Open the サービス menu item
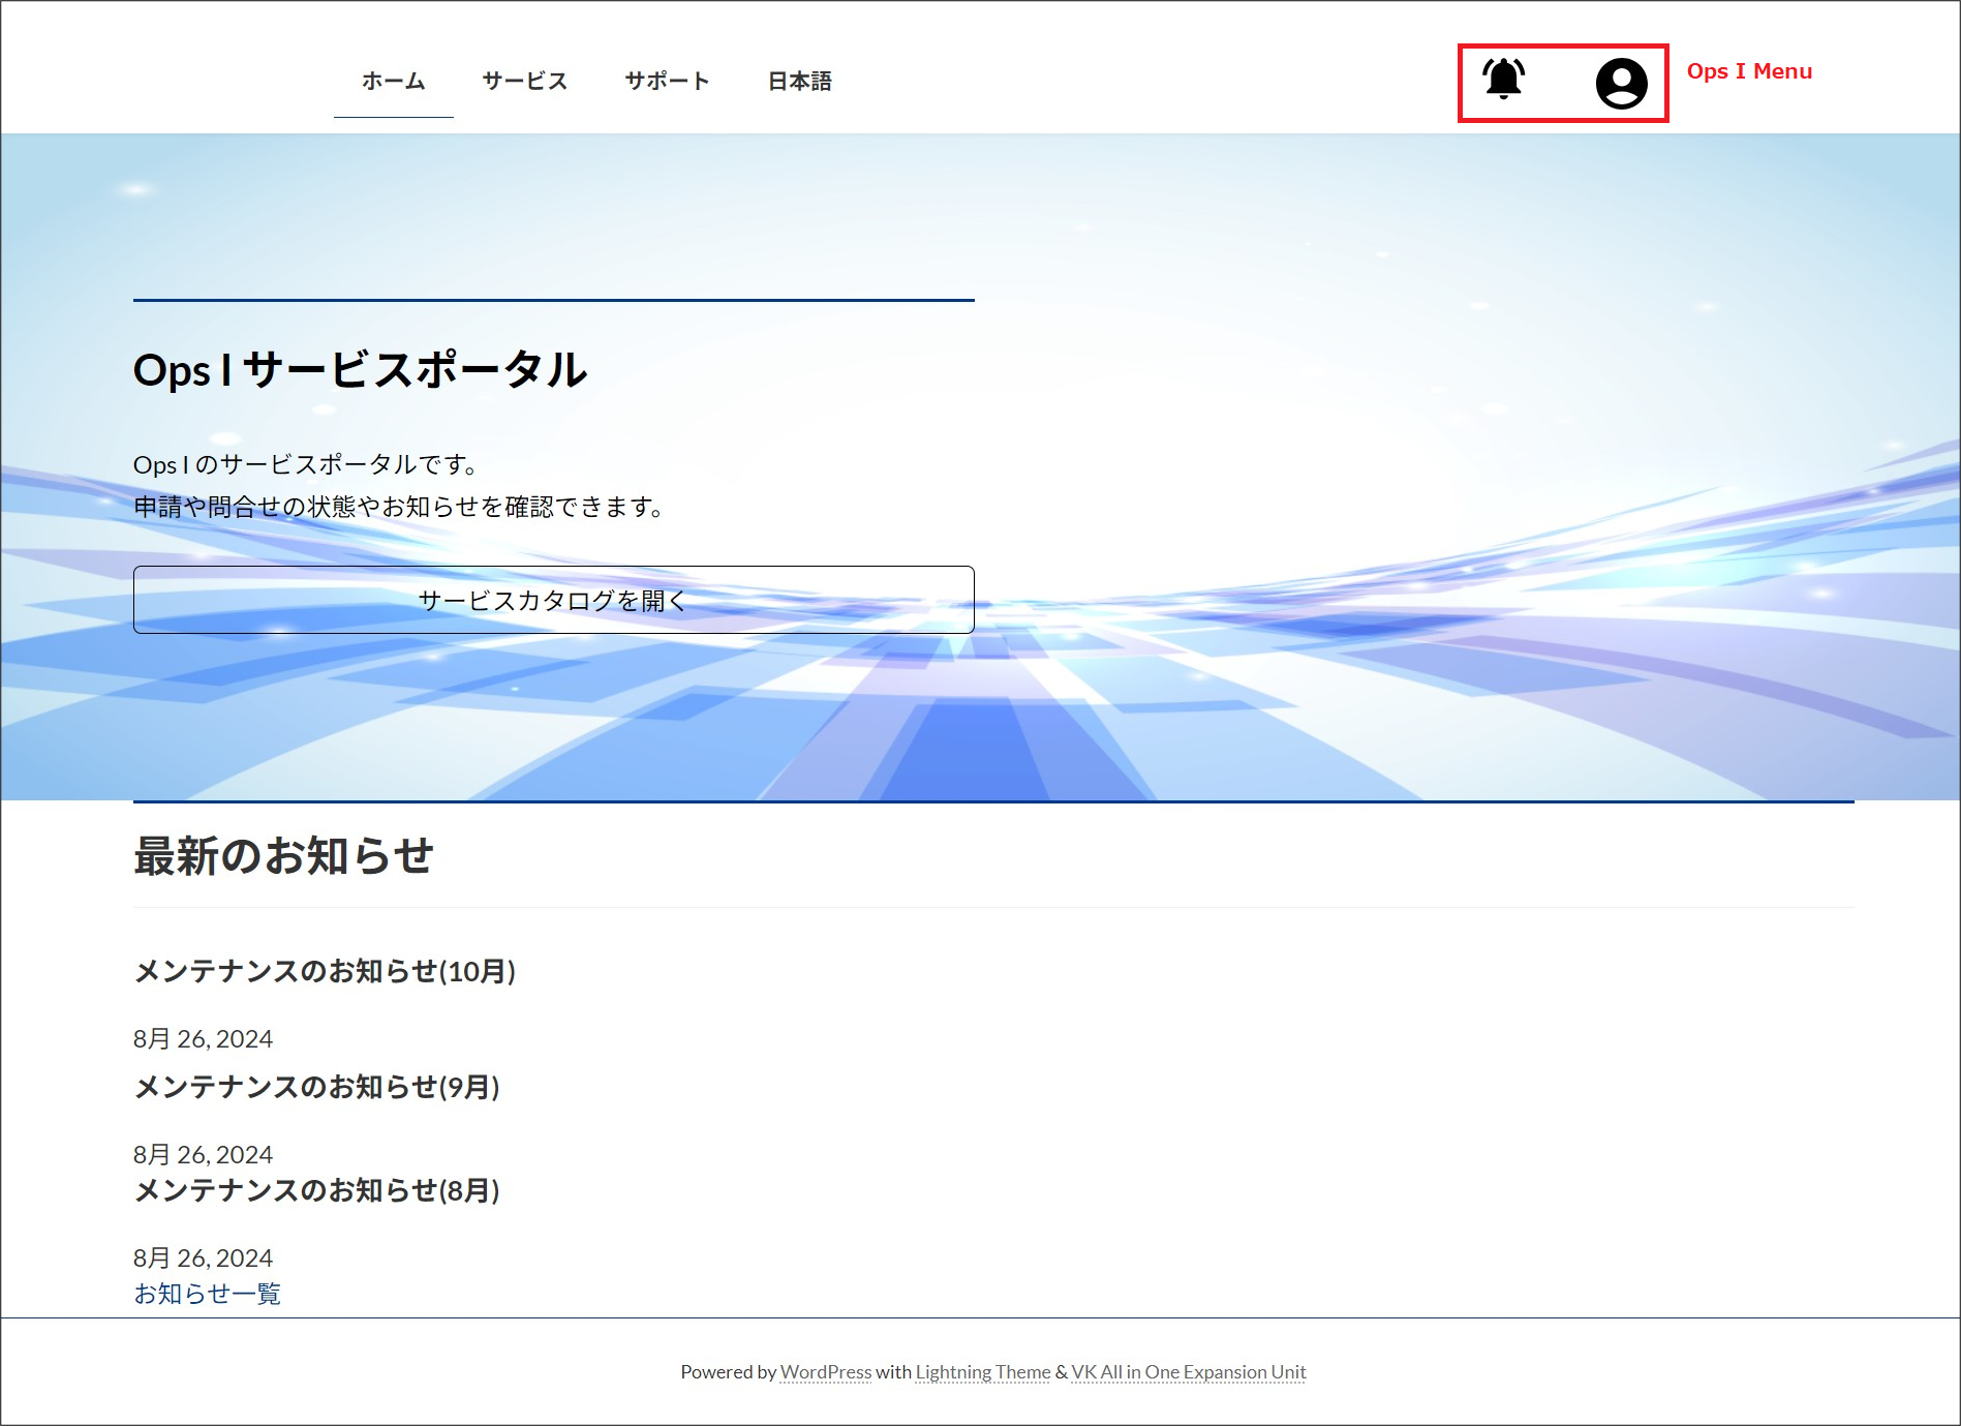Viewport: 1961px width, 1426px height. pos(524,81)
